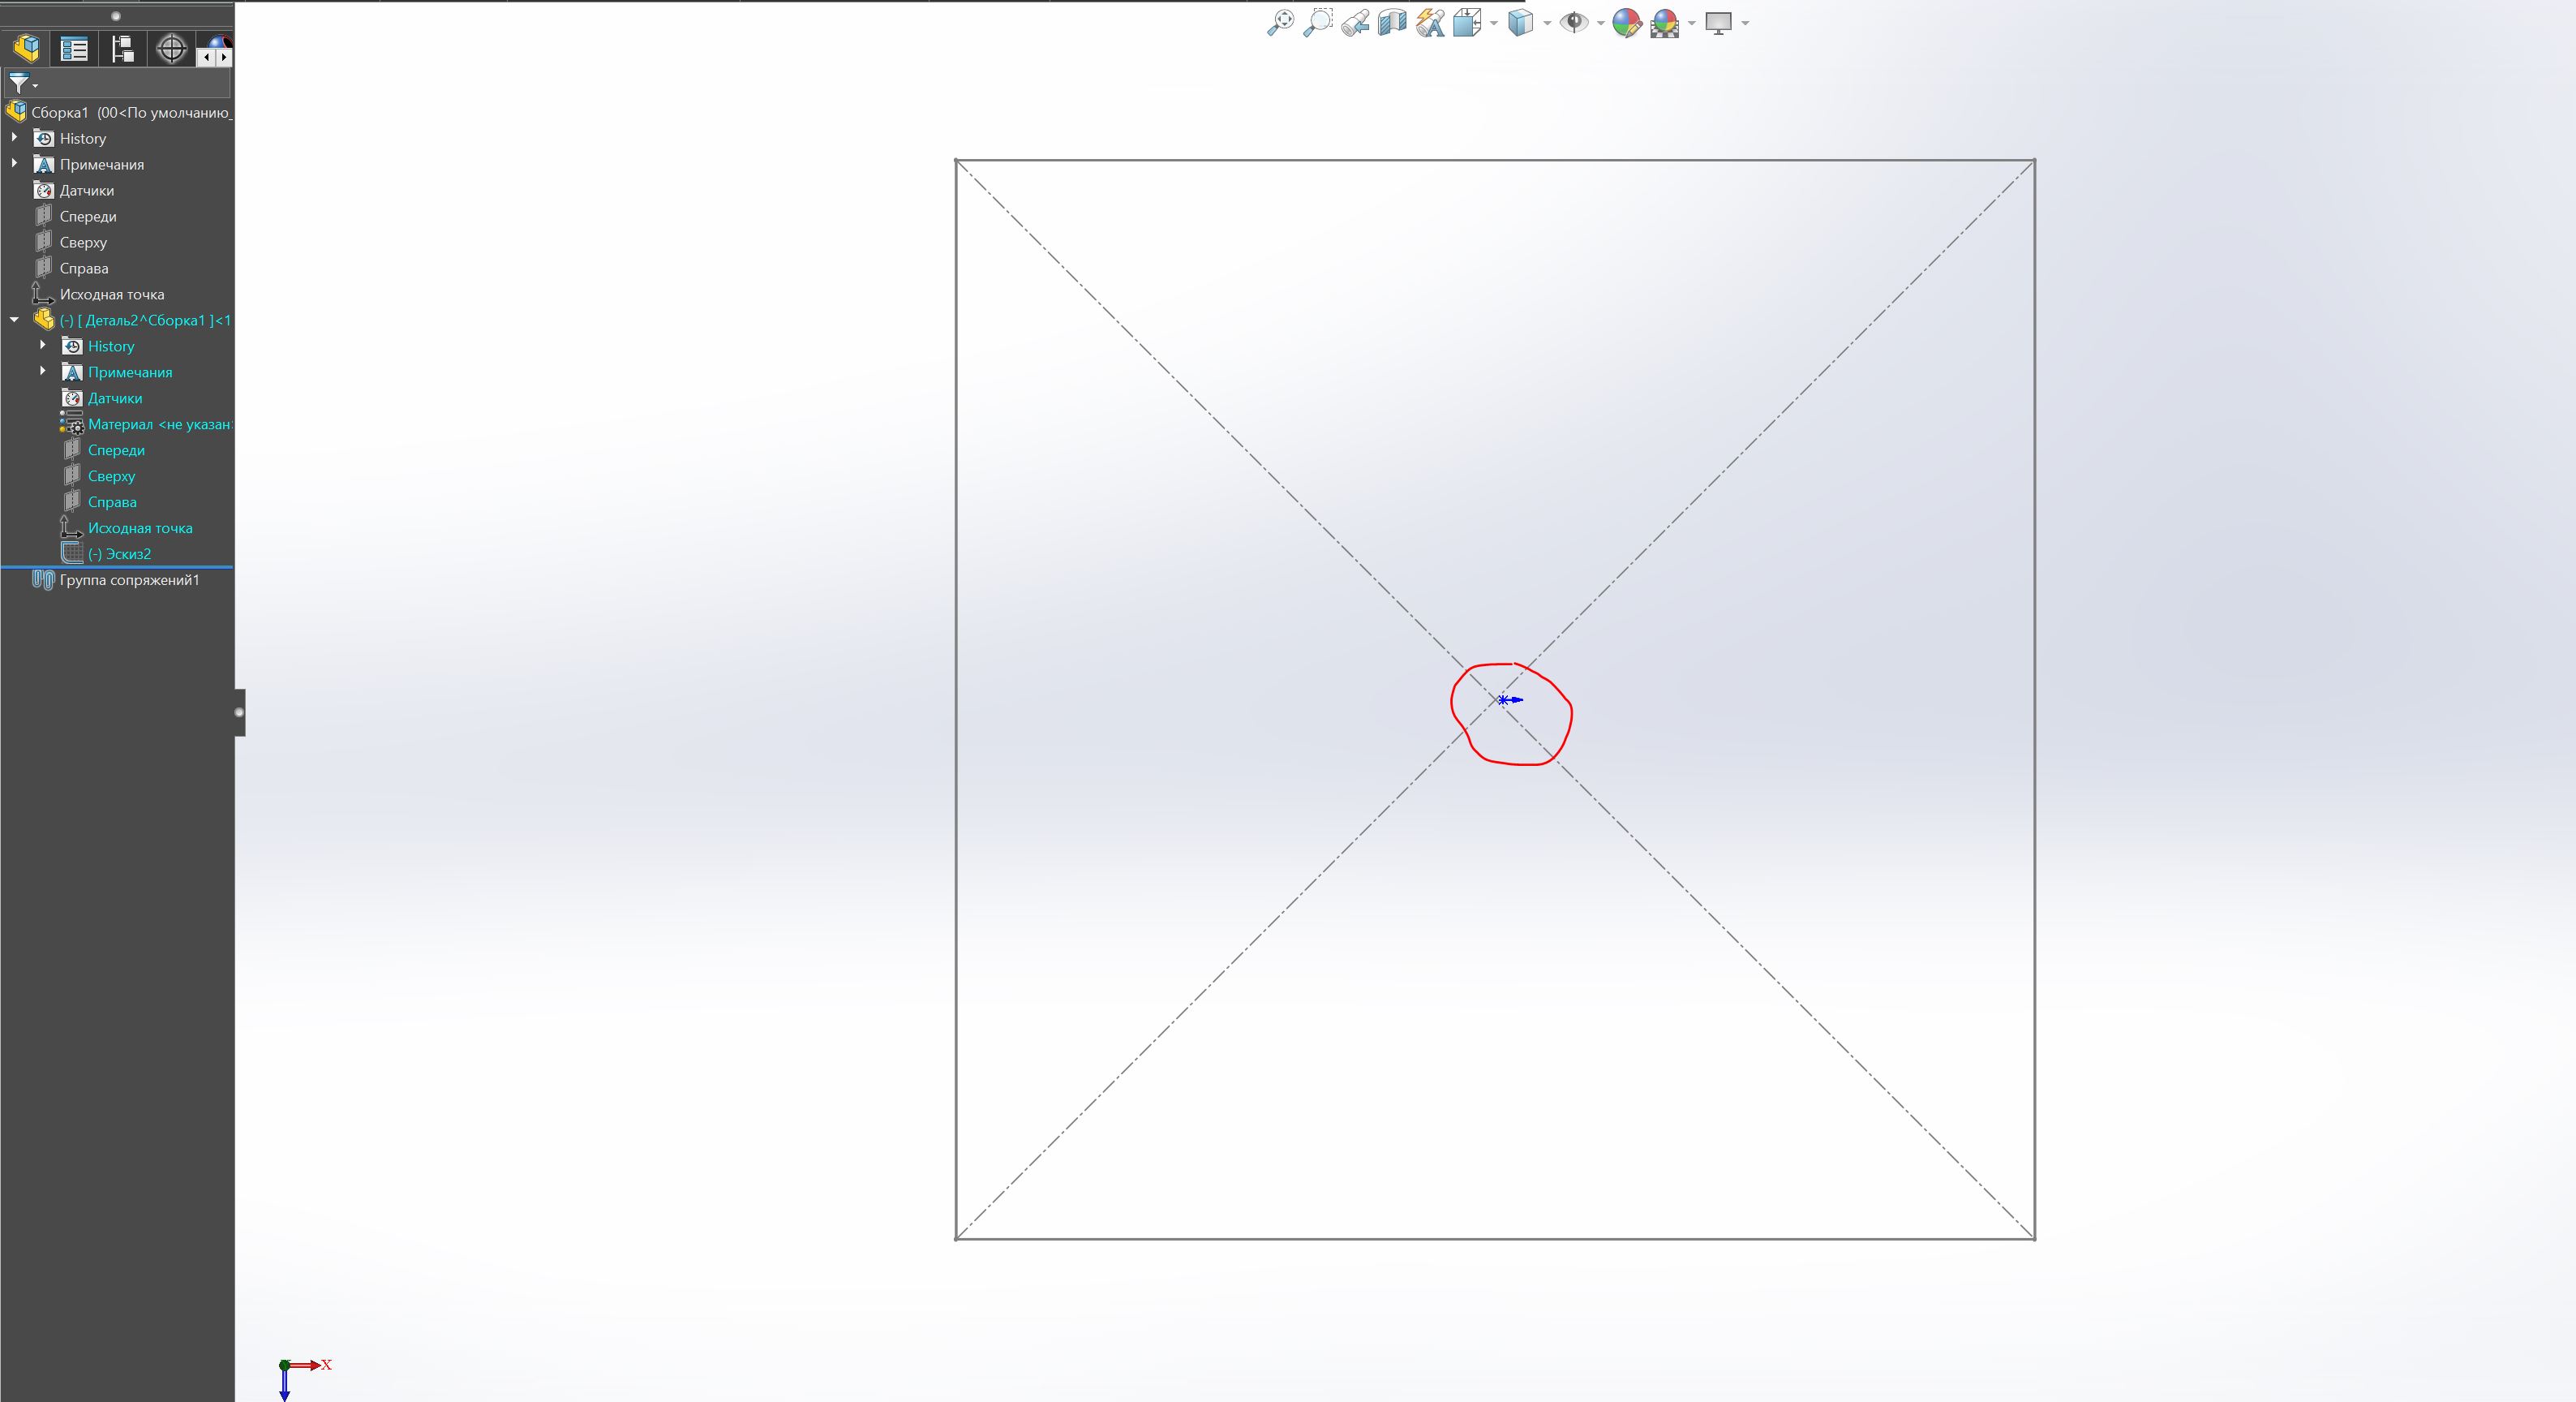Select History under Деталь2
Screen dimensions: 2576x1402
click(x=110, y=347)
